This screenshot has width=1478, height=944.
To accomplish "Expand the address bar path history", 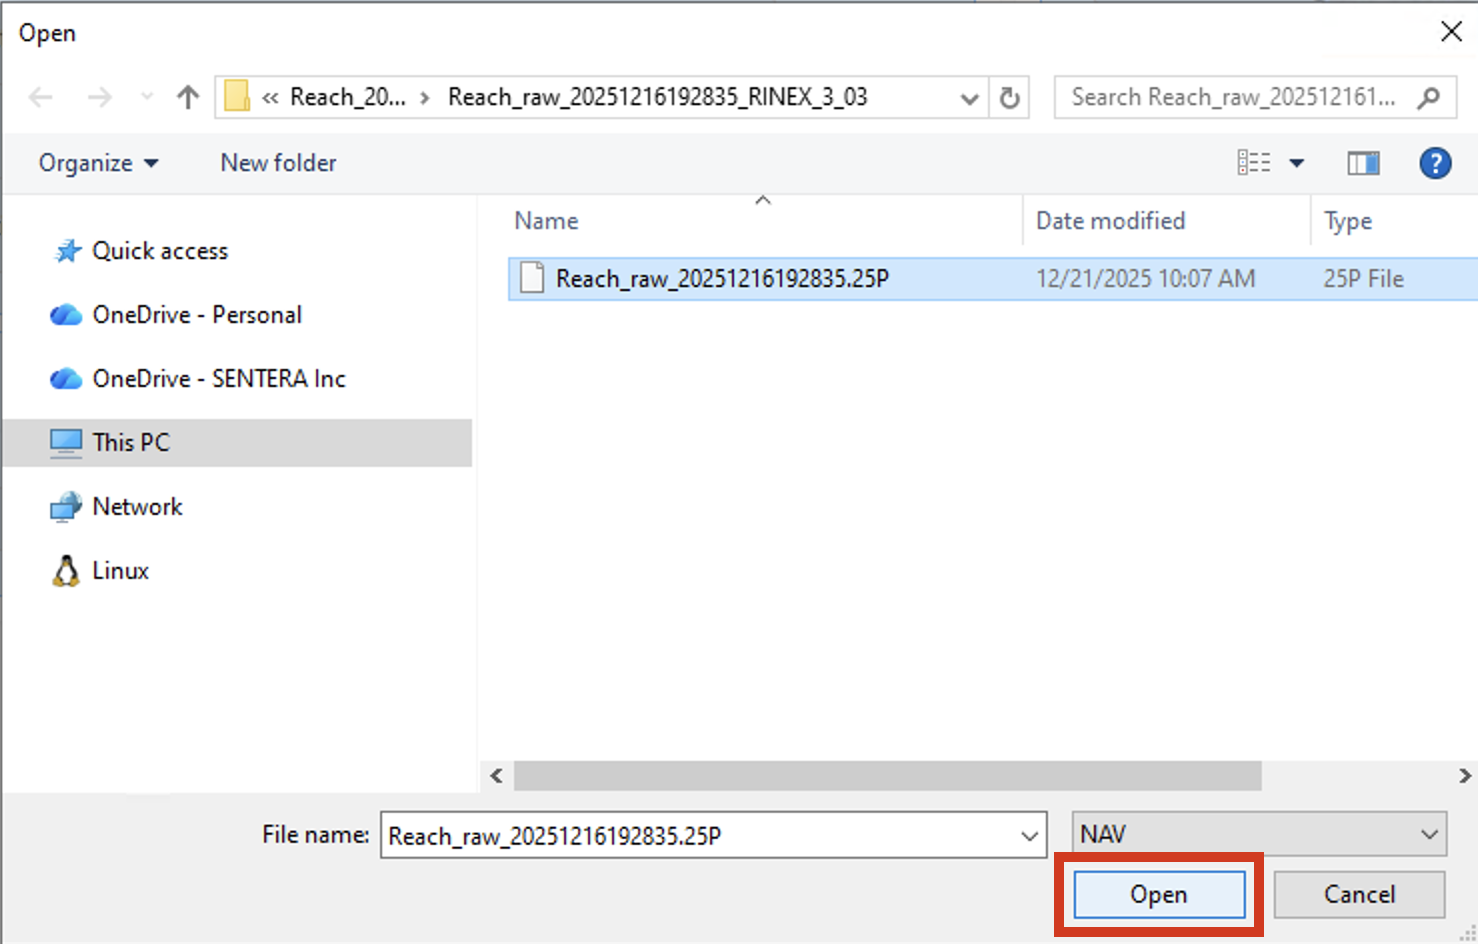I will pyautogui.click(x=968, y=98).
